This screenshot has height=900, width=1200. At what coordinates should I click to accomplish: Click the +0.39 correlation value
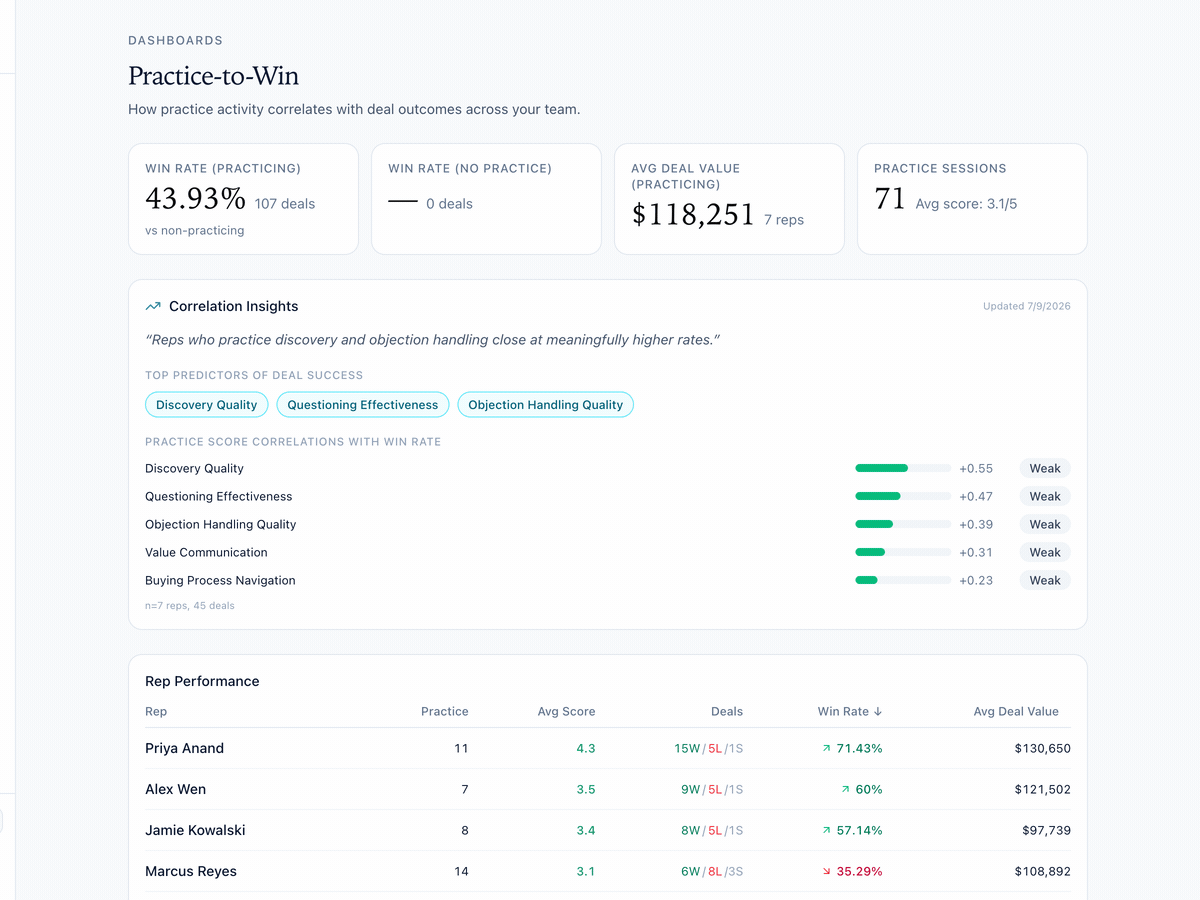[x=976, y=524]
